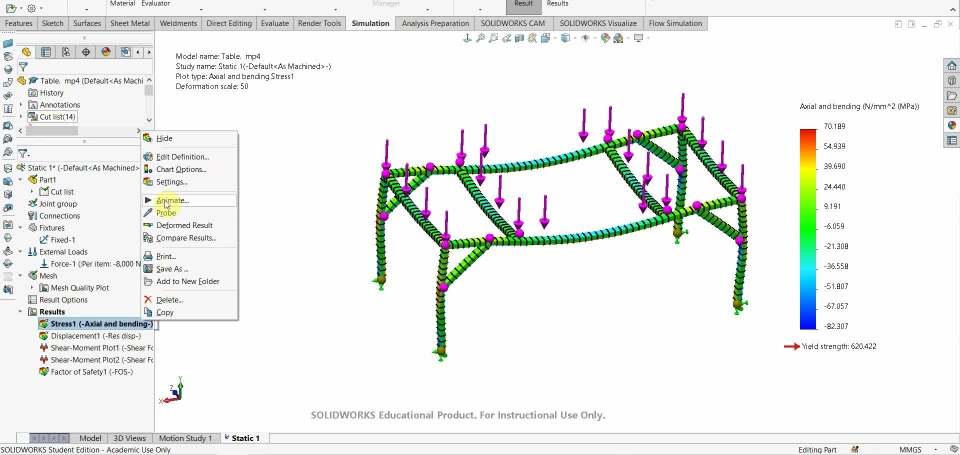The image size is (960, 455).
Task: Click the Zoom to Fit magnifier icon
Action: coord(481,38)
